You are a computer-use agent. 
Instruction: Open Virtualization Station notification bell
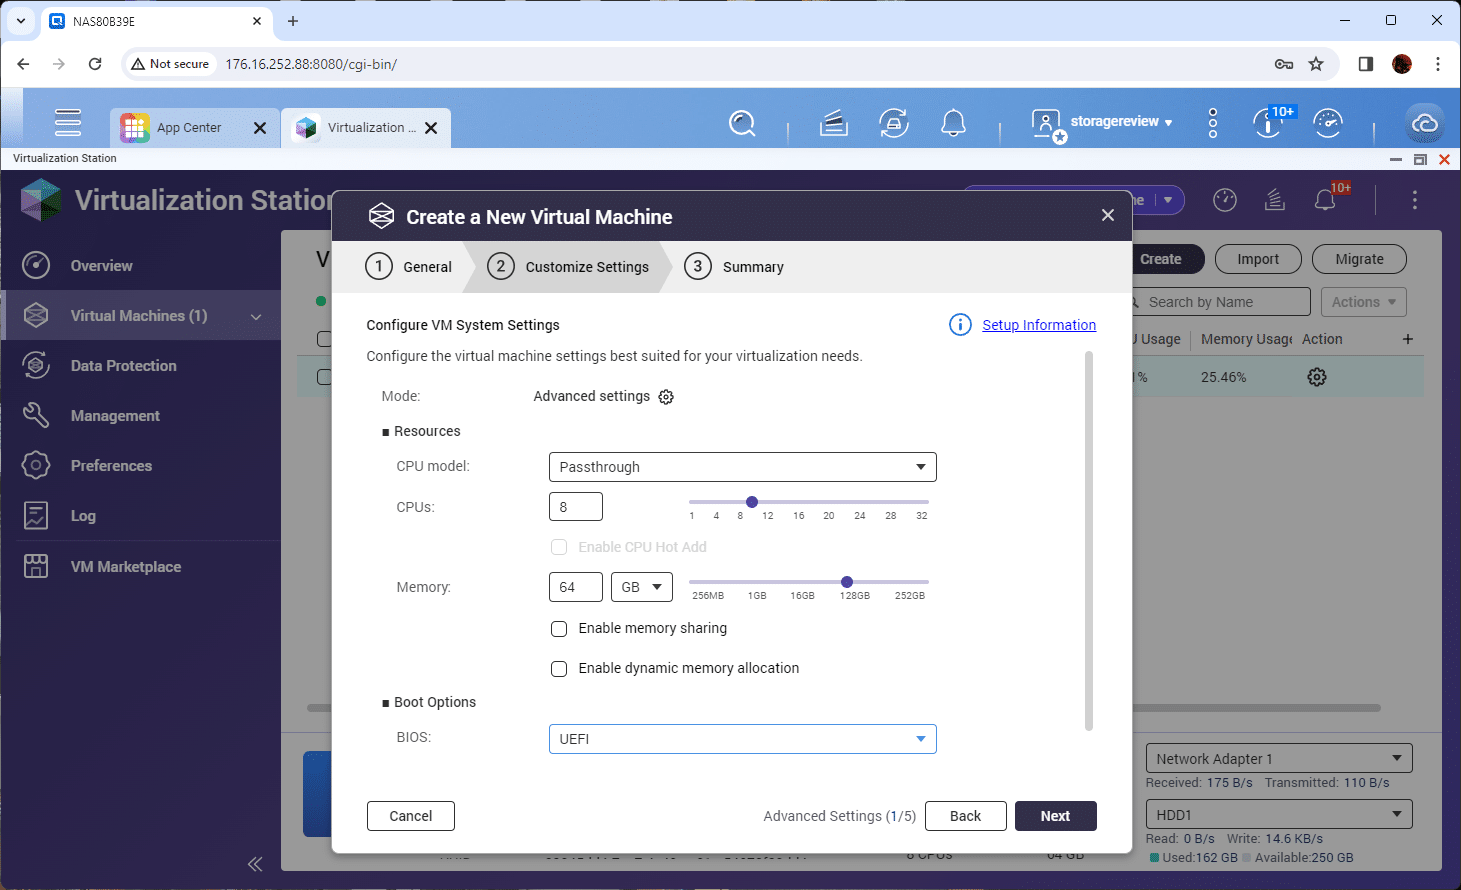click(1326, 200)
